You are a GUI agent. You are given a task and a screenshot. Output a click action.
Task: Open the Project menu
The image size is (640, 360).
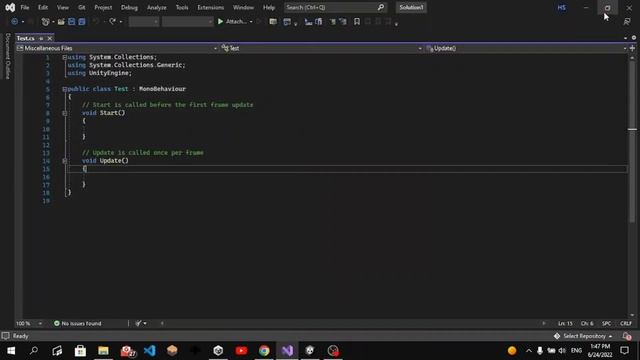pyautogui.click(x=103, y=7)
